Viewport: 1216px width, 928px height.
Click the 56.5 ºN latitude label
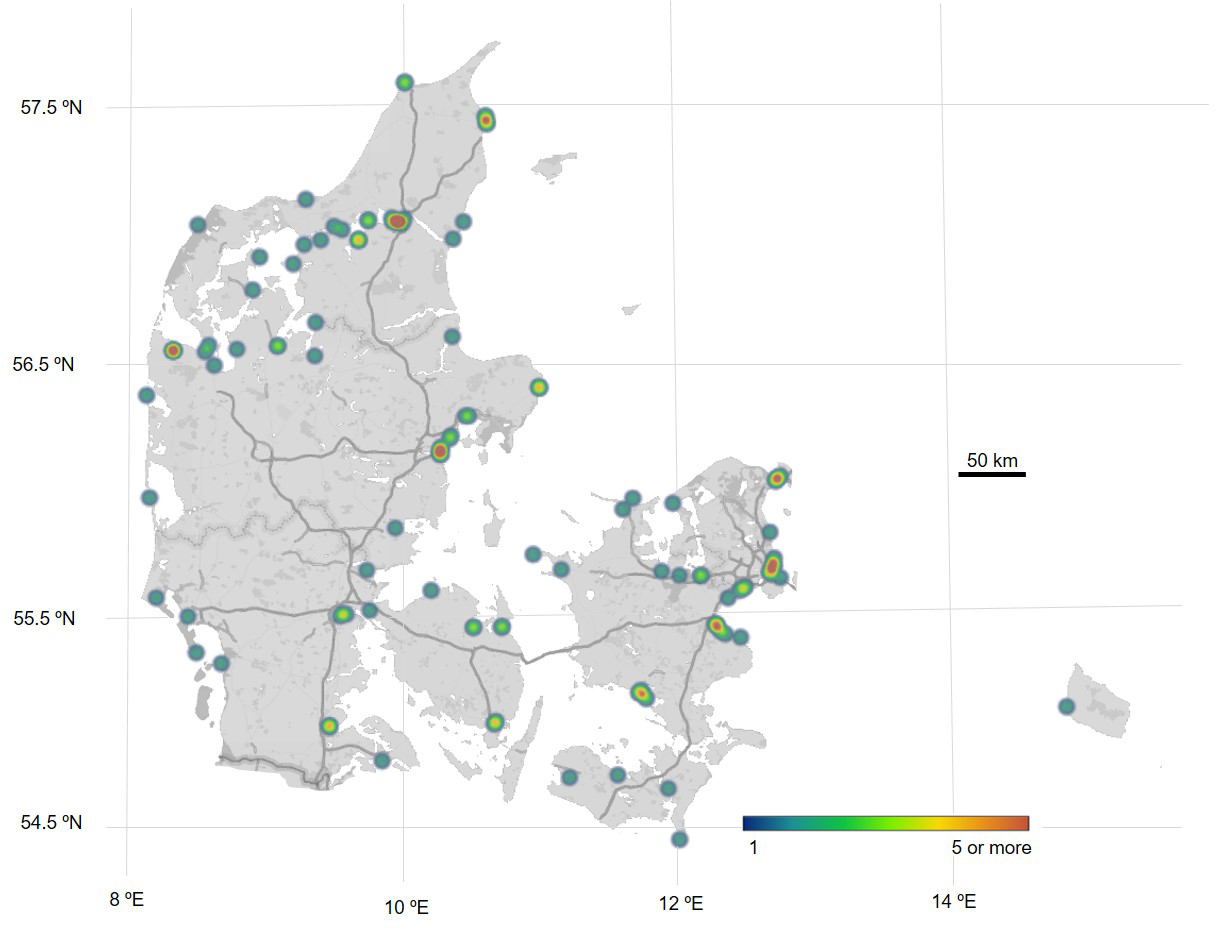click(44, 365)
